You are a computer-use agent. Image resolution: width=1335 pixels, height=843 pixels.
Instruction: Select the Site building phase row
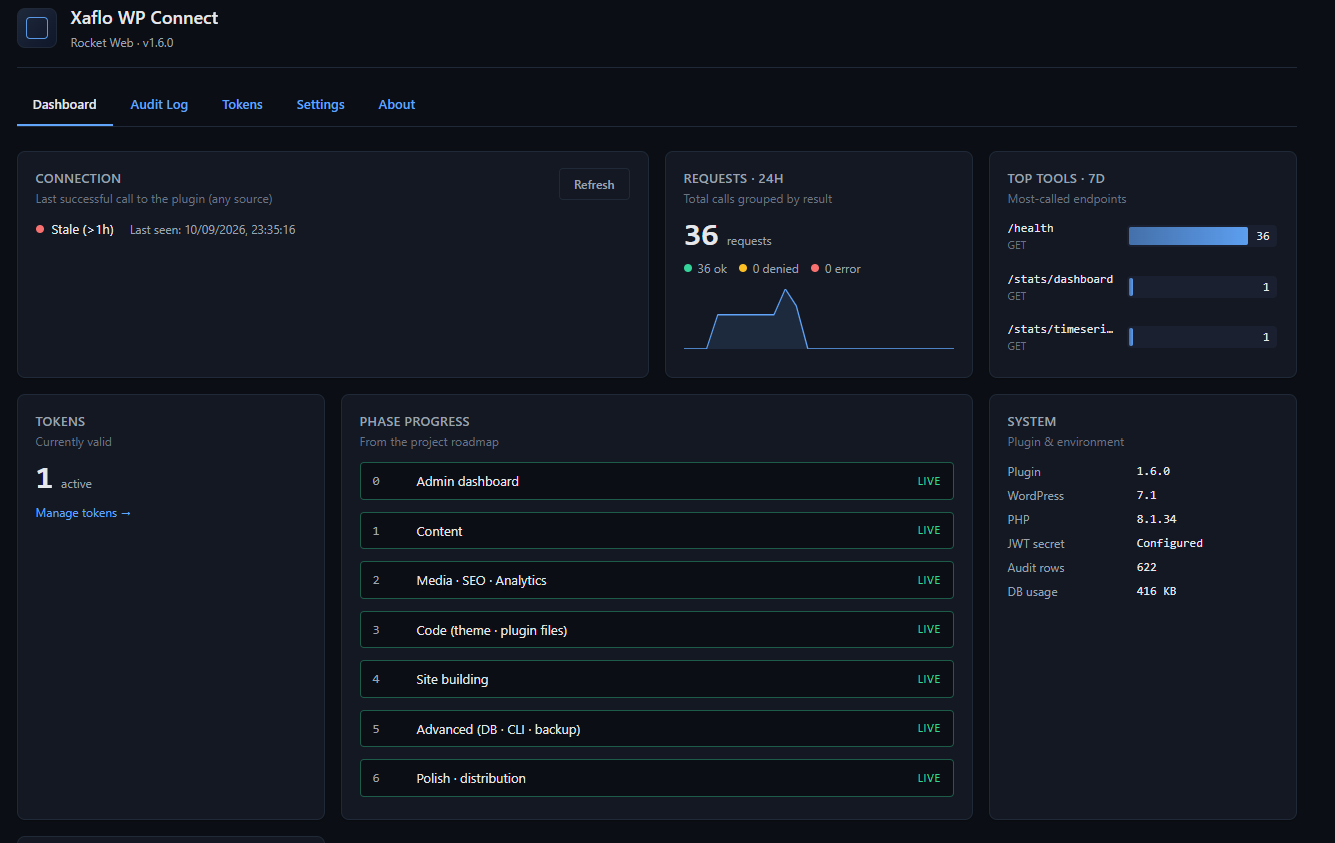[657, 679]
